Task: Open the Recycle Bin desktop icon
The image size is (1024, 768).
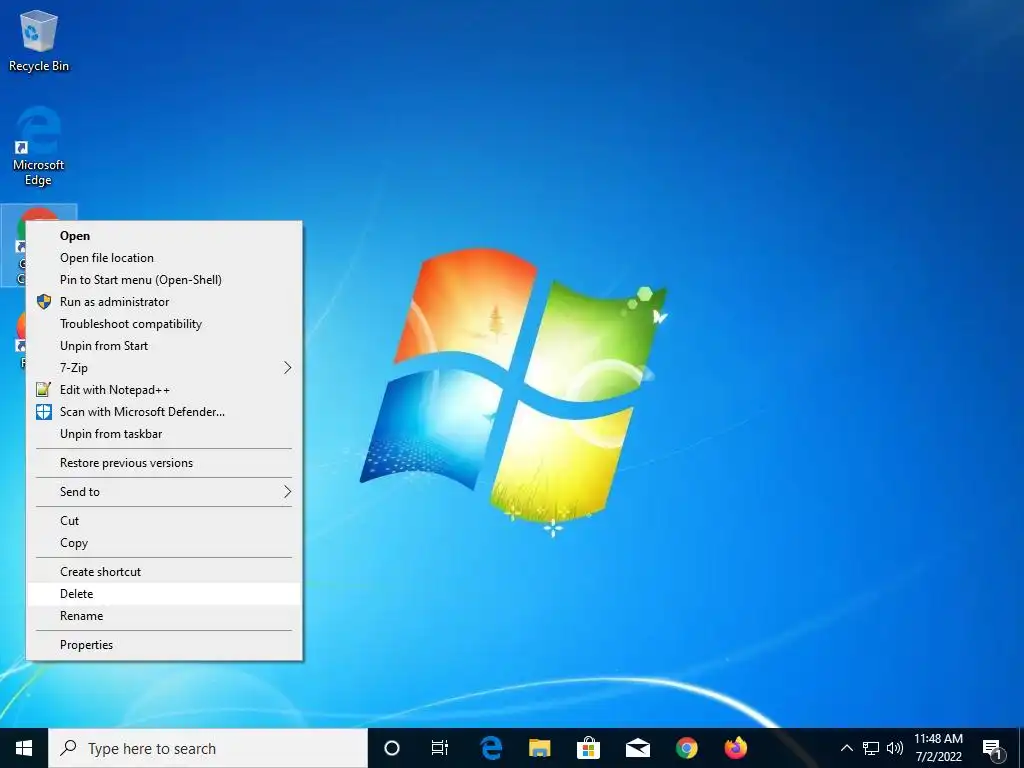Action: click(x=39, y=40)
